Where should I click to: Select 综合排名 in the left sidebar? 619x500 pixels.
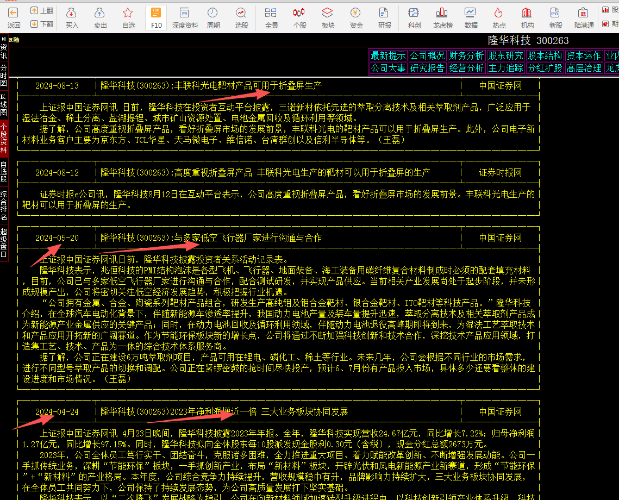tap(4, 206)
